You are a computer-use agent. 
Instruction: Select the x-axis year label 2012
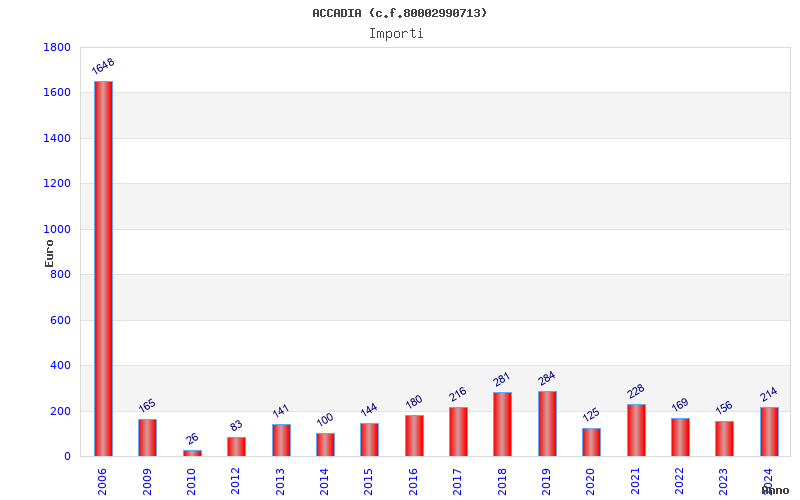pyautogui.click(x=235, y=482)
